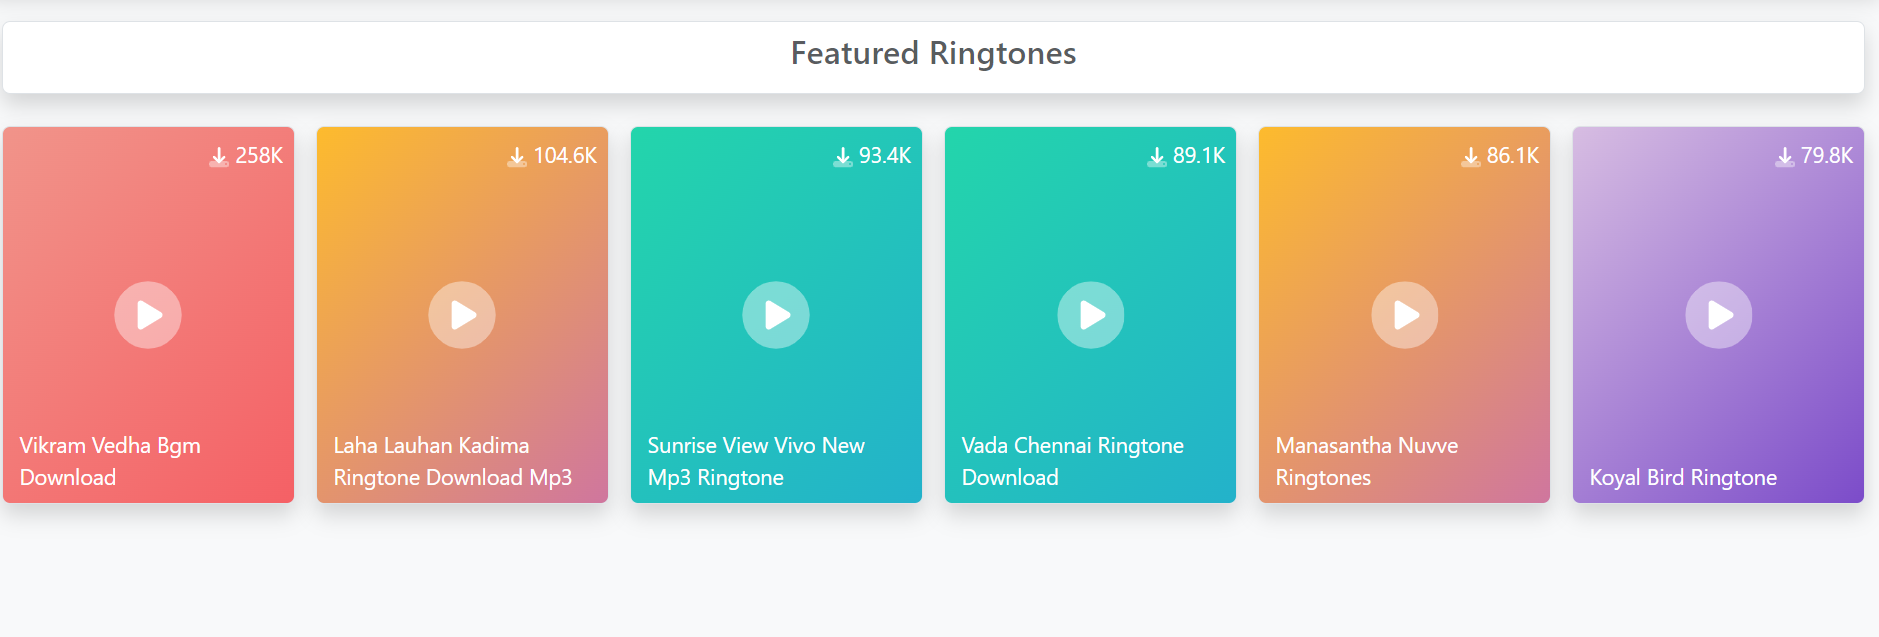This screenshot has height=637, width=1879.
Task: Open Vada Chennai Ringtone Download link
Action: coord(1072,461)
